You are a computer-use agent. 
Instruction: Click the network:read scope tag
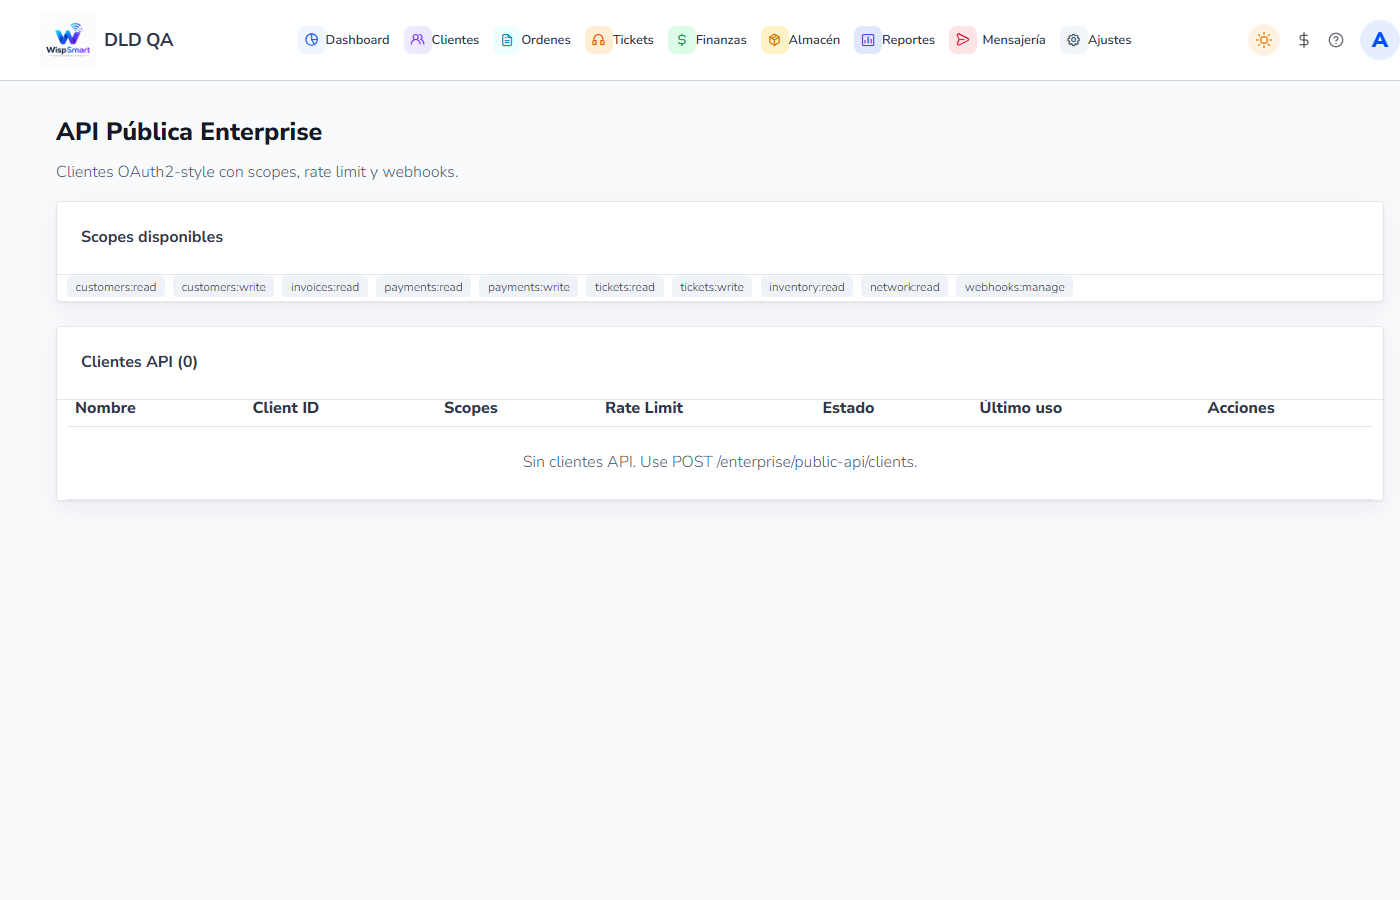[x=905, y=287]
